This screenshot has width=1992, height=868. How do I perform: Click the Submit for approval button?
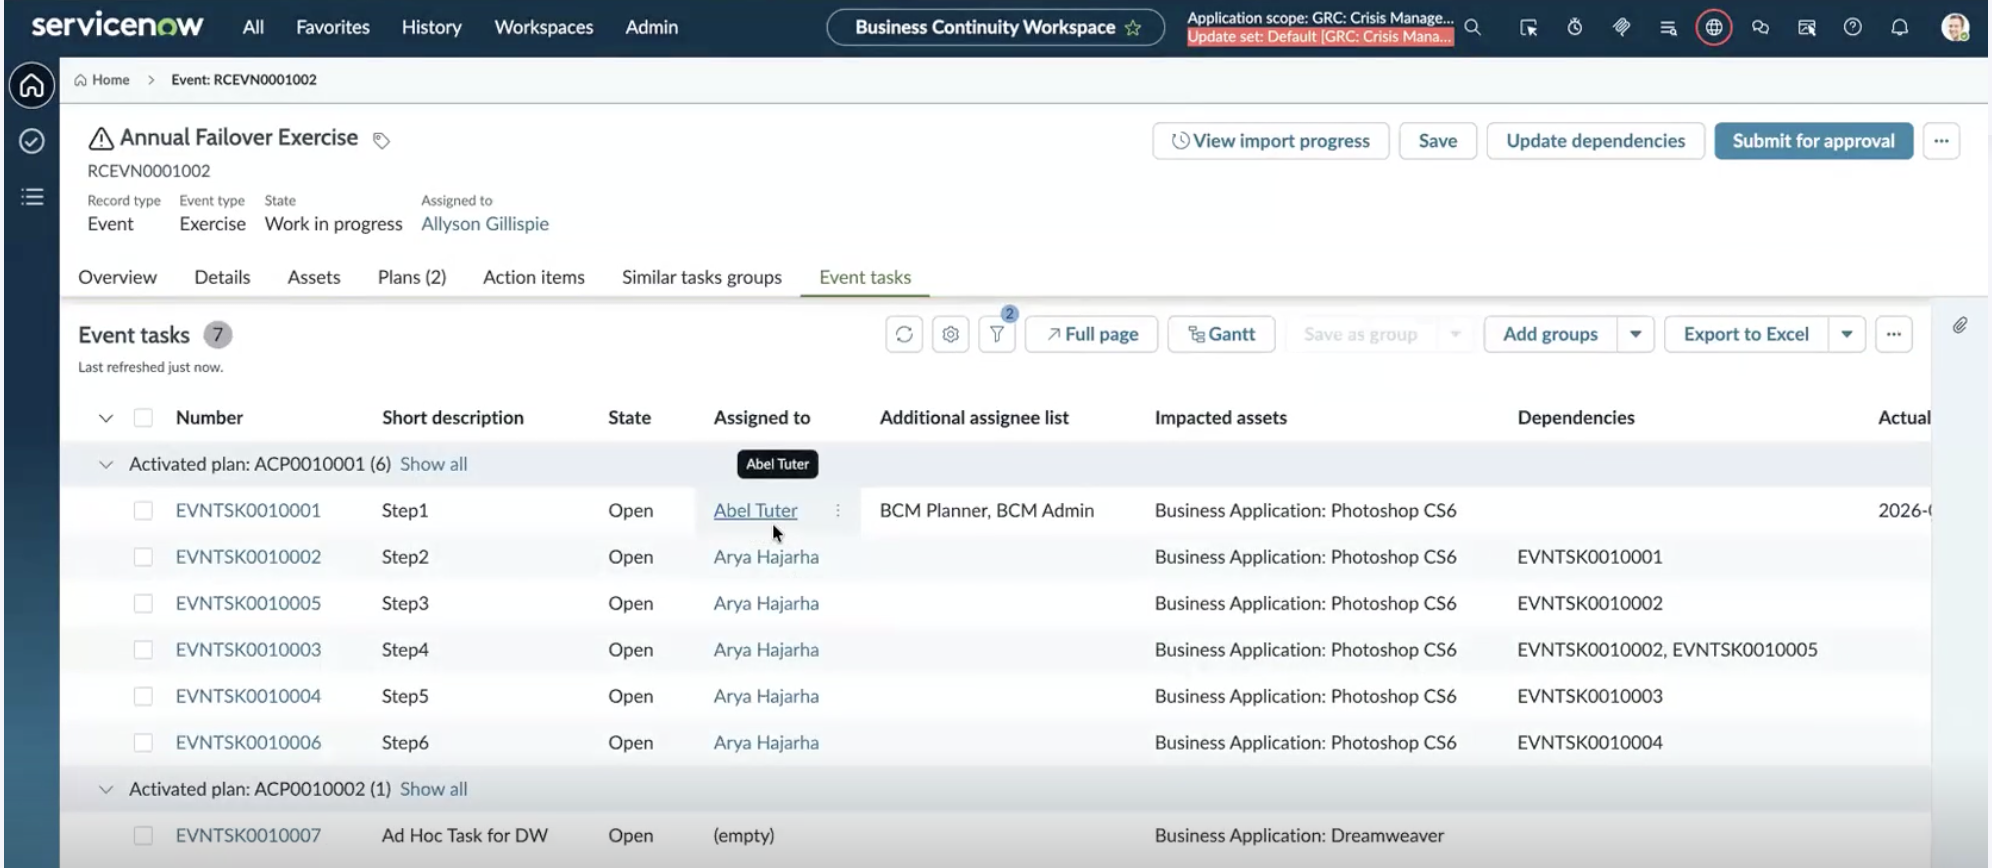pos(1813,141)
